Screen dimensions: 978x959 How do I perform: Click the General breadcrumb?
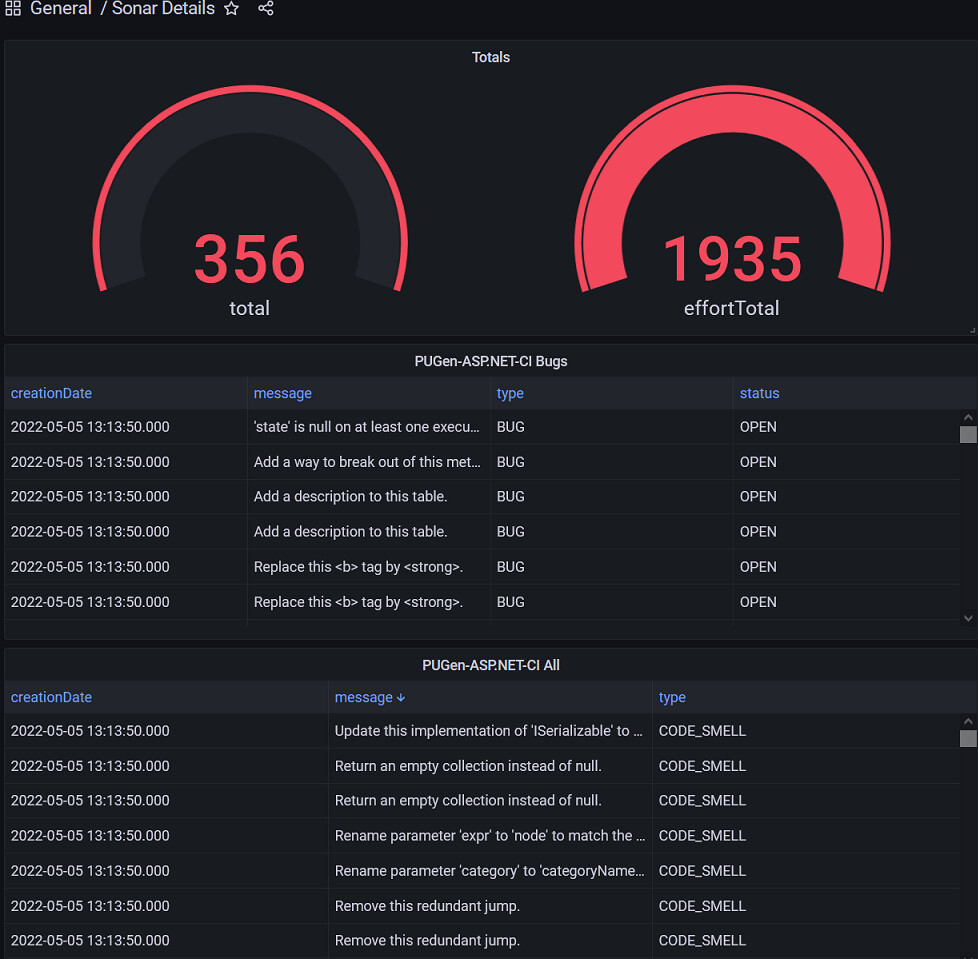(x=61, y=9)
